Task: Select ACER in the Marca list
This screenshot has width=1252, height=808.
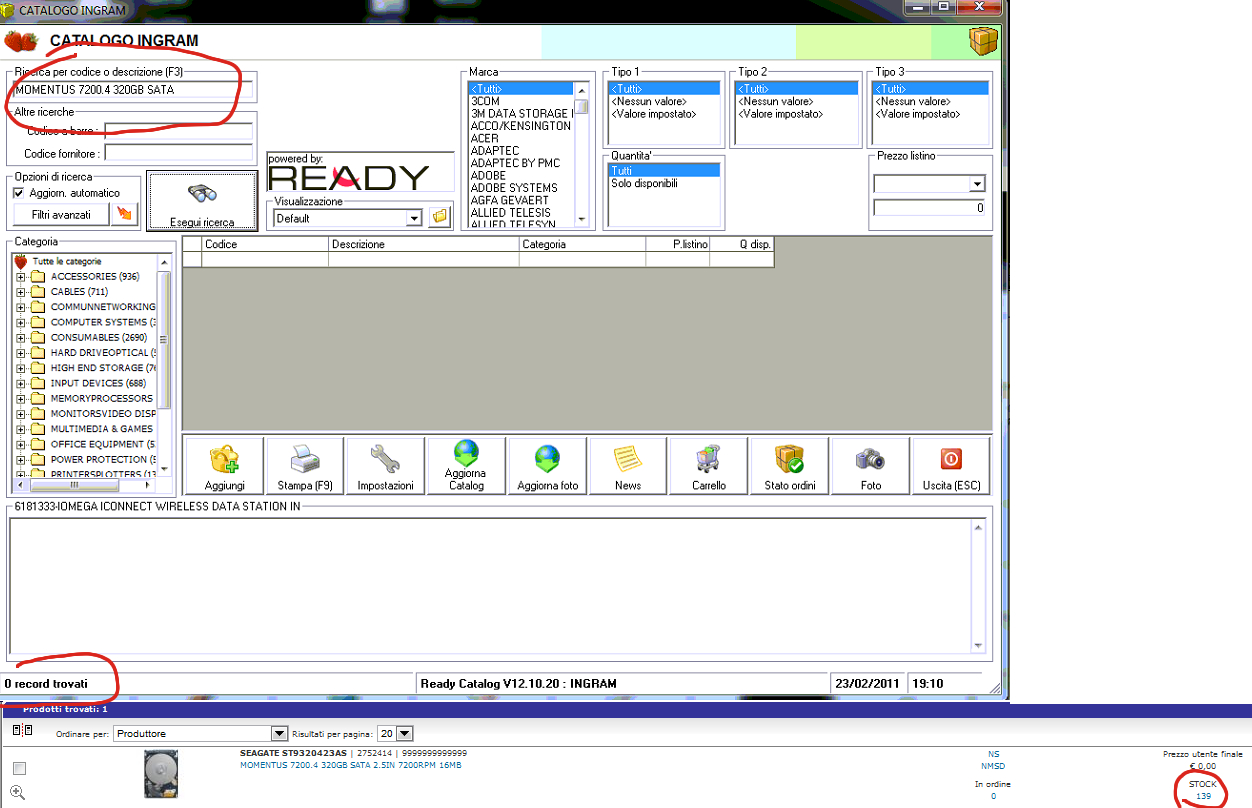Action: pos(485,138)
